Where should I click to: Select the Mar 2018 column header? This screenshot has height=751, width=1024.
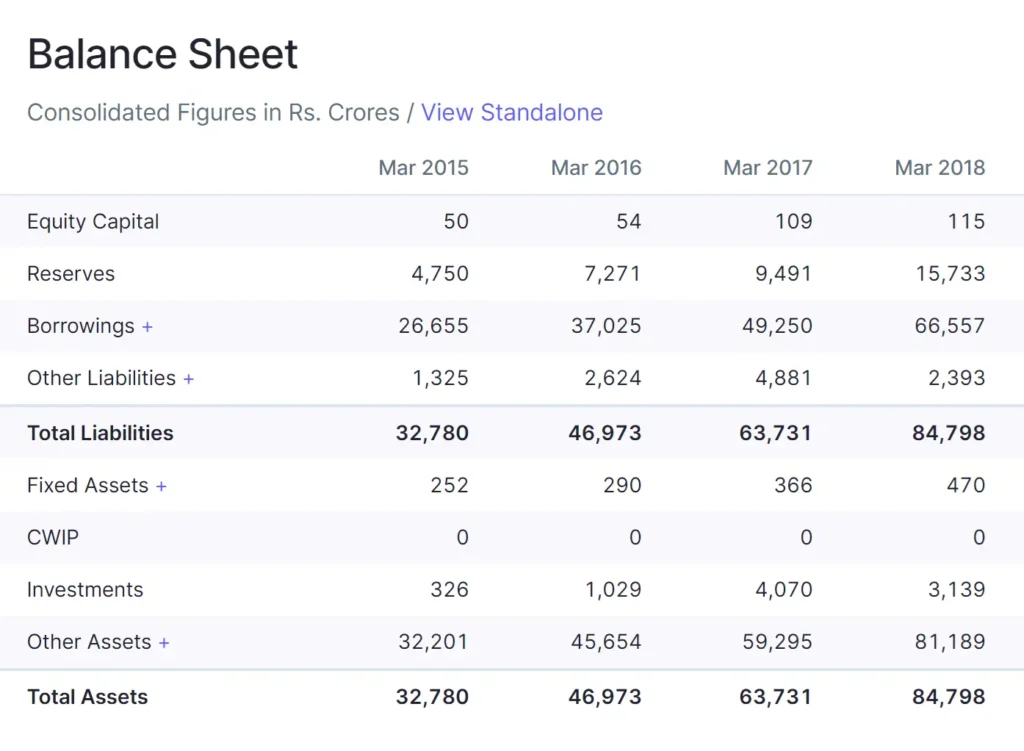939,168
